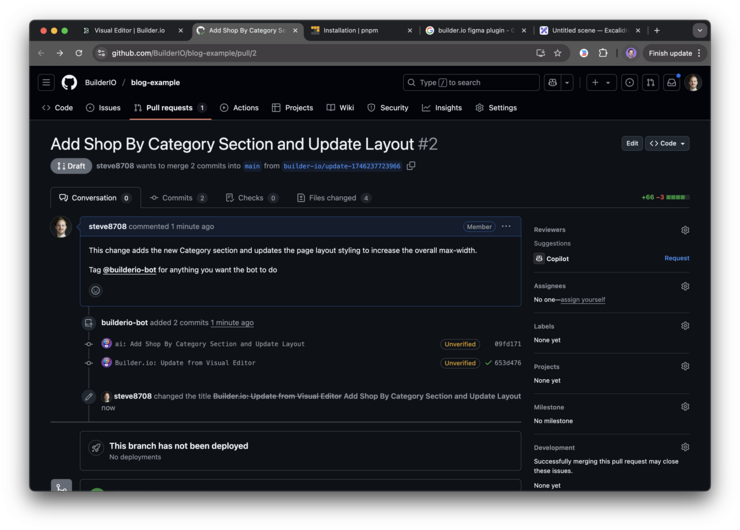Open the Security repository tab
The height and width of the screenshot is (530, 740).
[388, 108]
